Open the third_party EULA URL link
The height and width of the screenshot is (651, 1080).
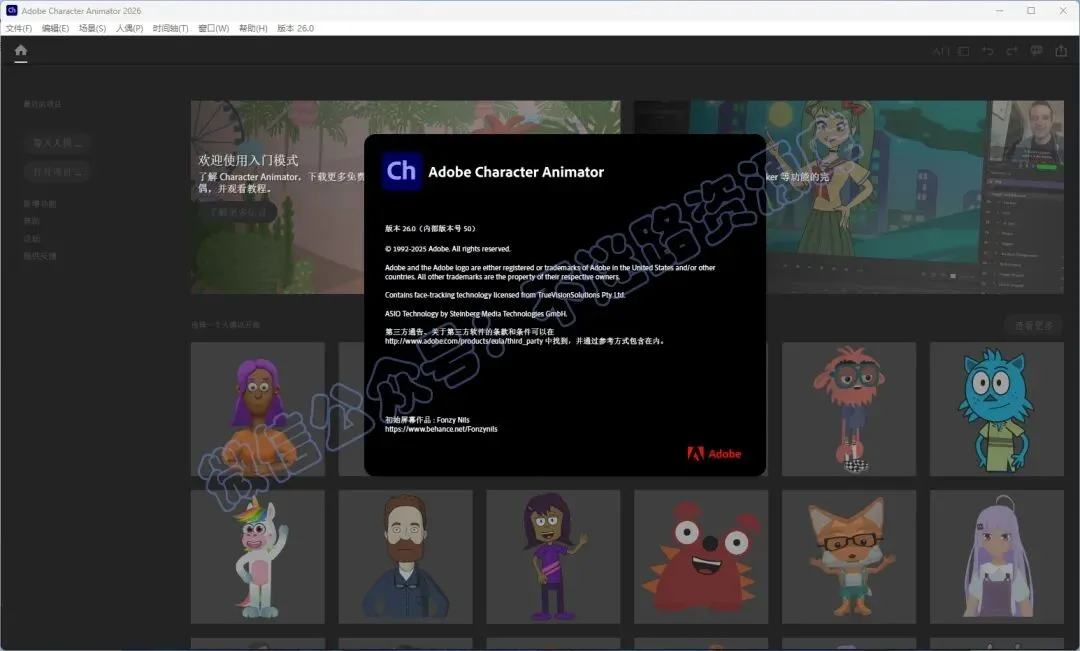tap(464, 341)
